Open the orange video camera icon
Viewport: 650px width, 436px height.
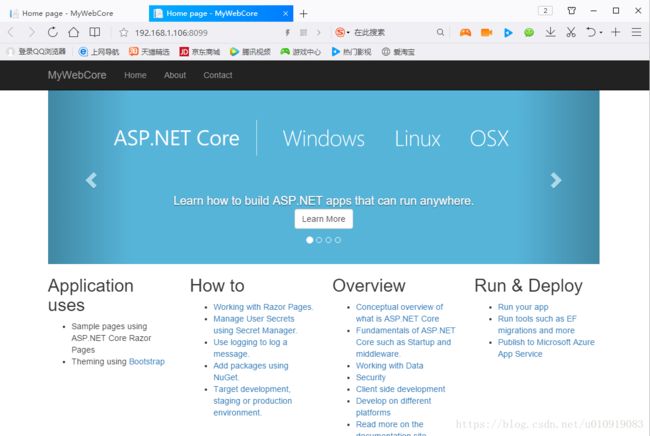click(486, 32)
